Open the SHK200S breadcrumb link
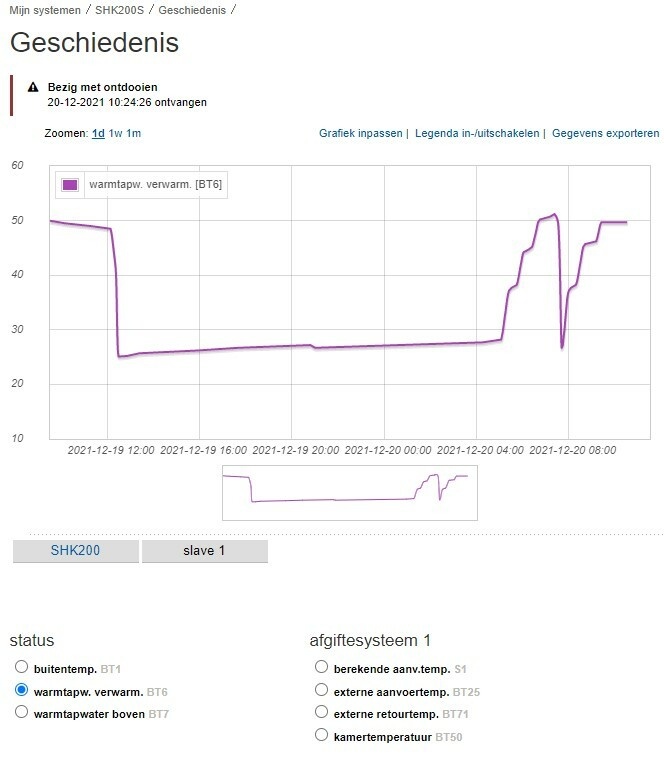Viewport: 664px width, 757px height. (x=119, y=10)
